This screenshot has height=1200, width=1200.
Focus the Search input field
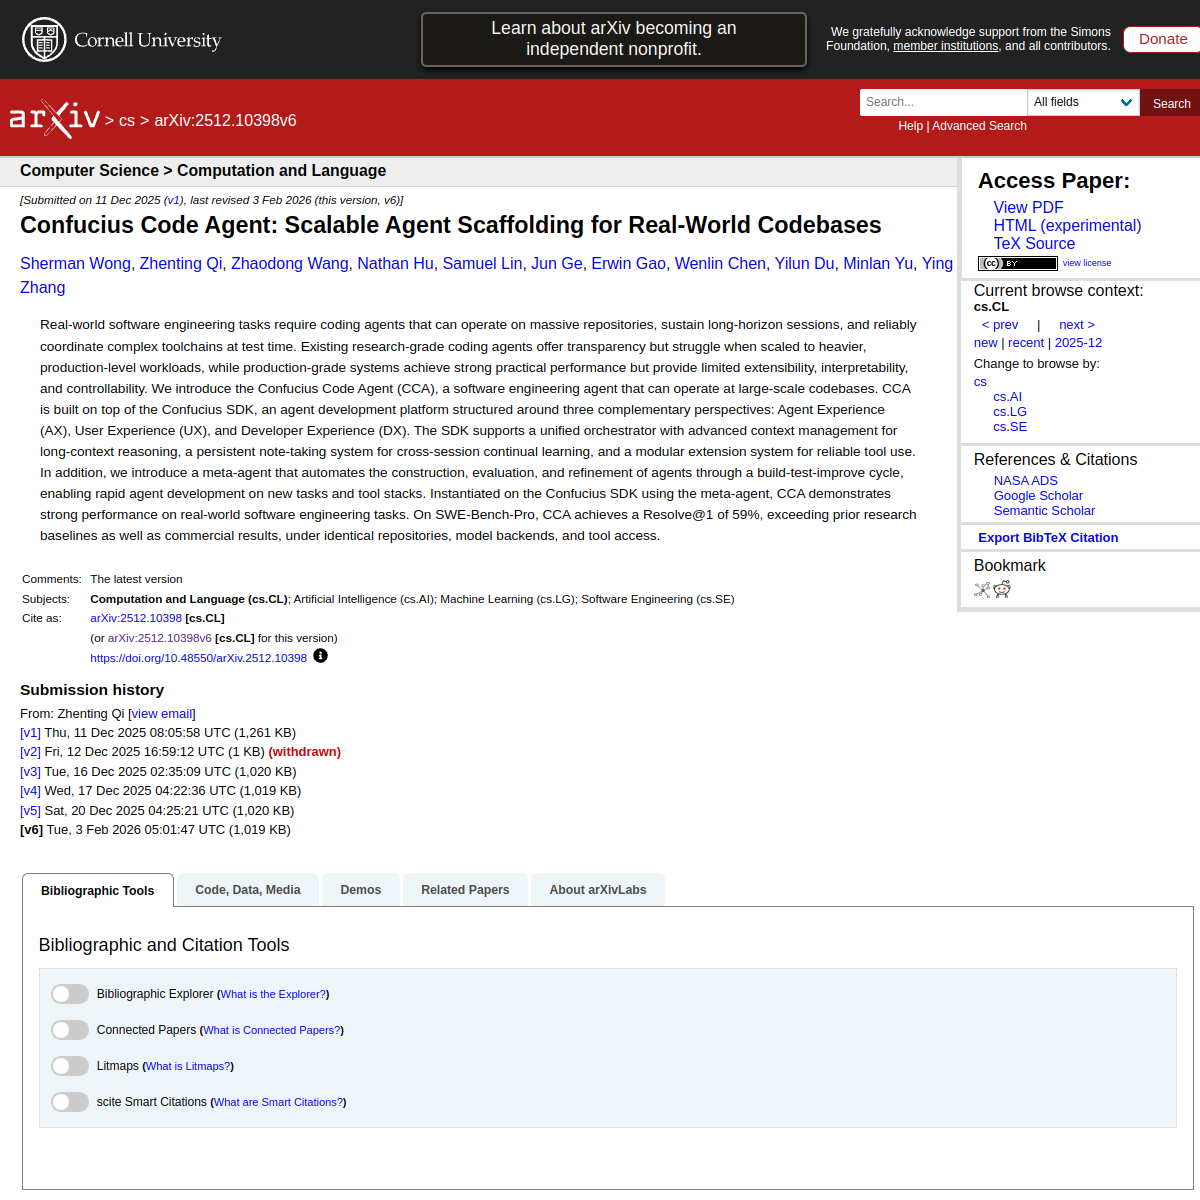click(x=943, y=102)
